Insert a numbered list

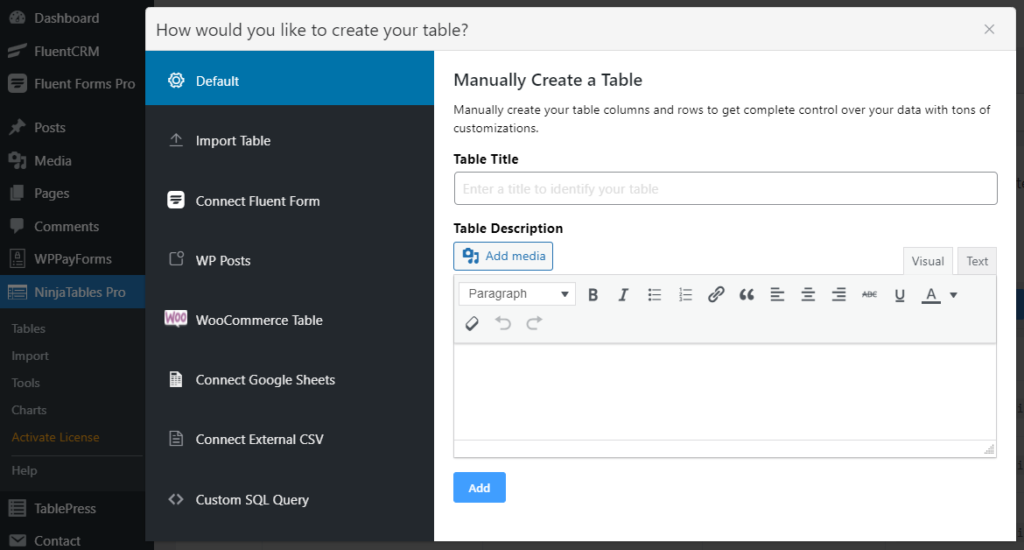point(685,294)
